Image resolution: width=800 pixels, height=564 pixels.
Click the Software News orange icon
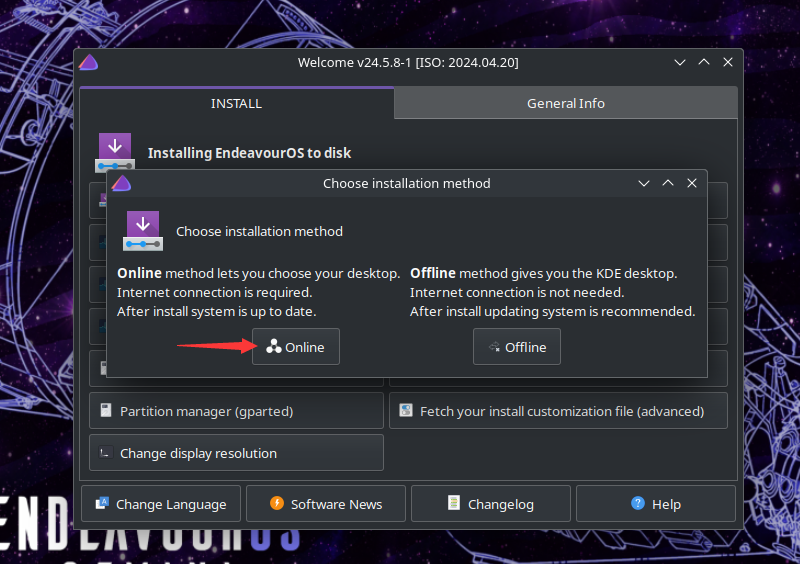coord(277,503)
